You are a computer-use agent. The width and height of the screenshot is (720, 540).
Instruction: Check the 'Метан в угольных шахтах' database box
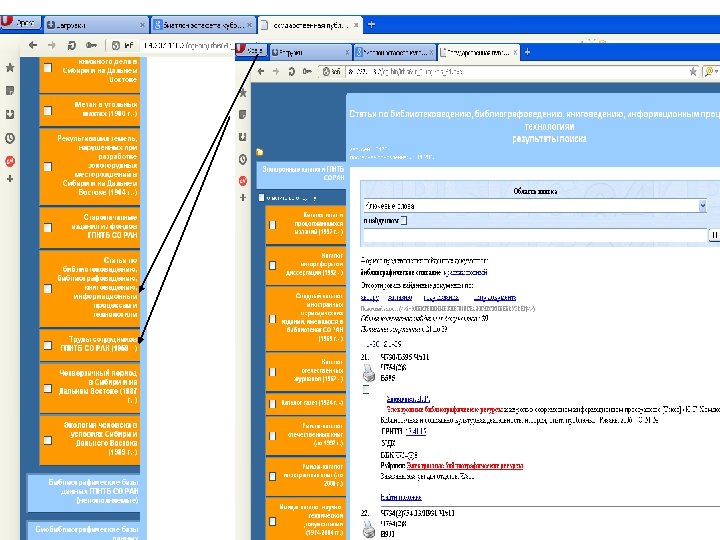click(x=48, y=111)
